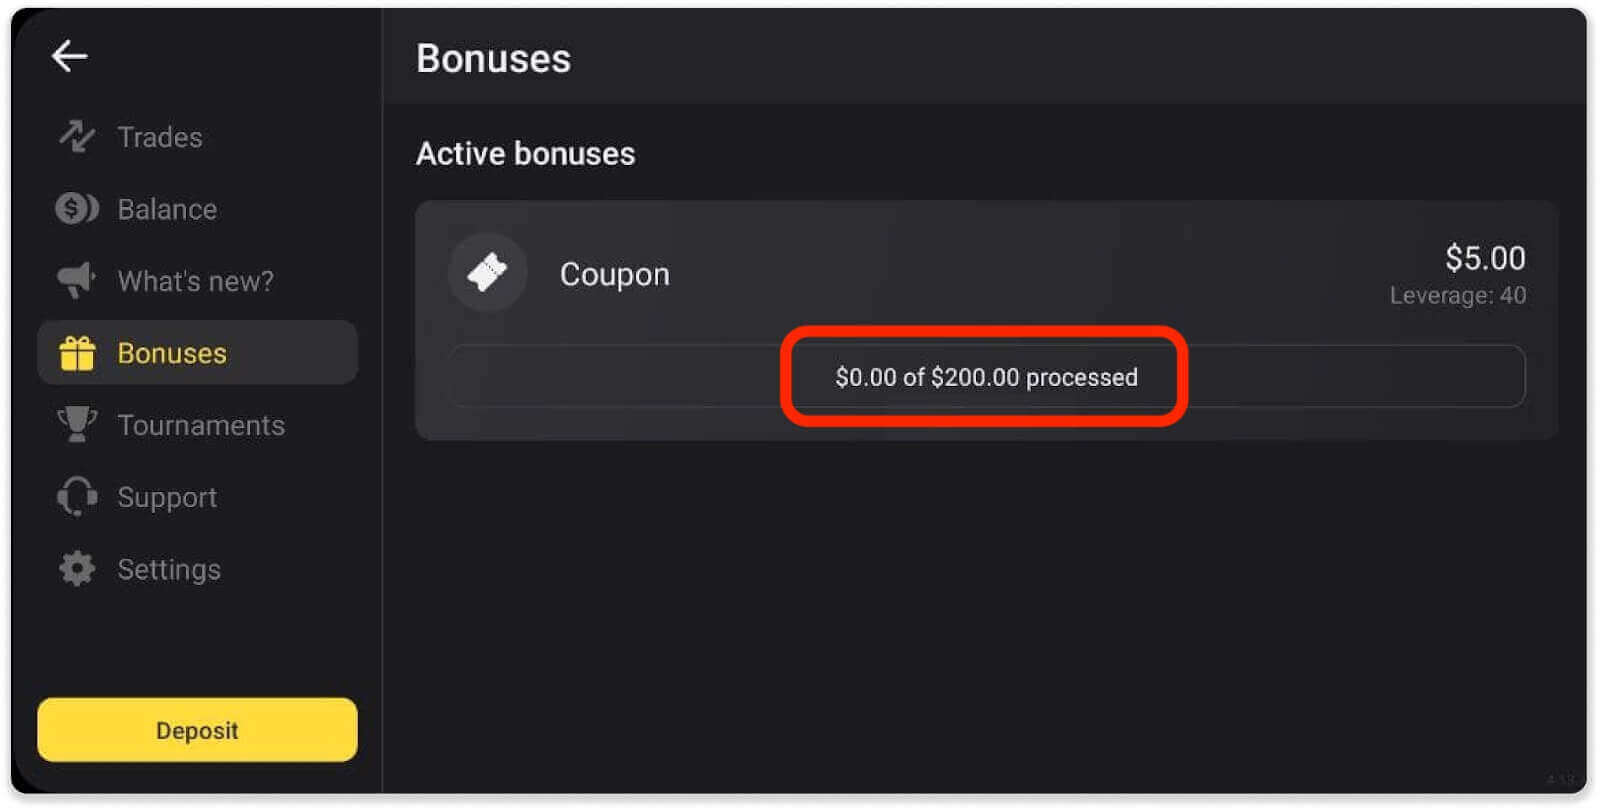This screenshot has width=1600, height=810.
Task: Switch to the Balance section
Action: click(x=166, y=208)
